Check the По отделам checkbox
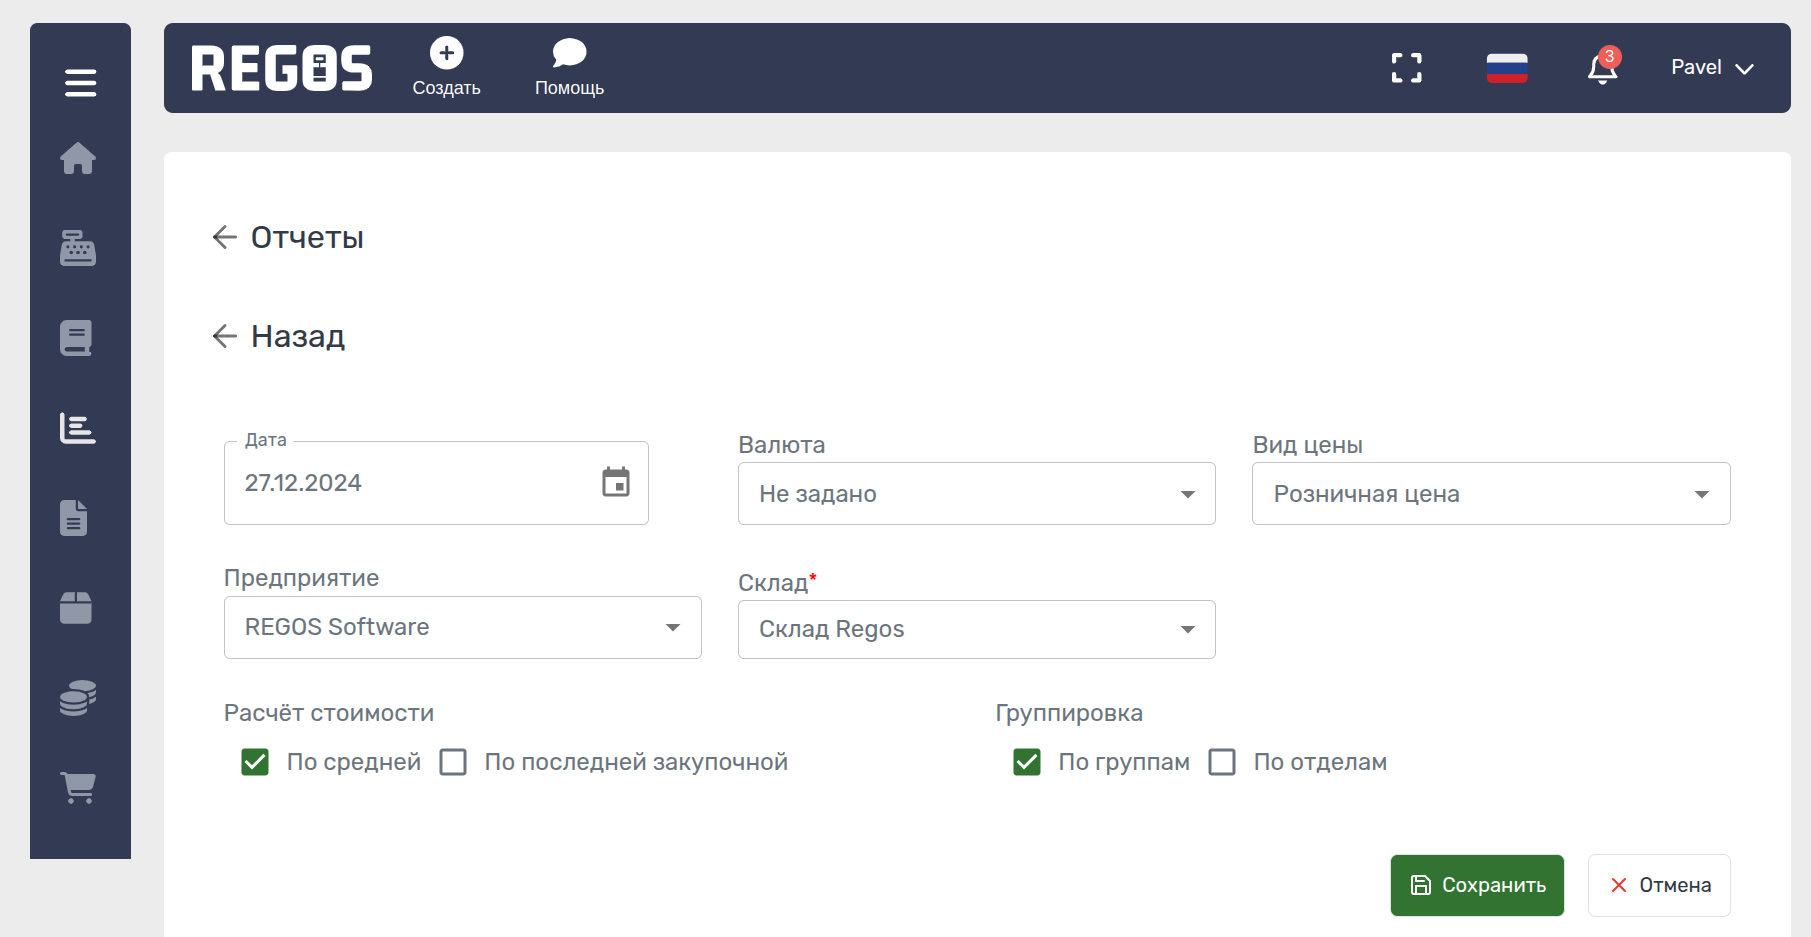 [1222, 762]
